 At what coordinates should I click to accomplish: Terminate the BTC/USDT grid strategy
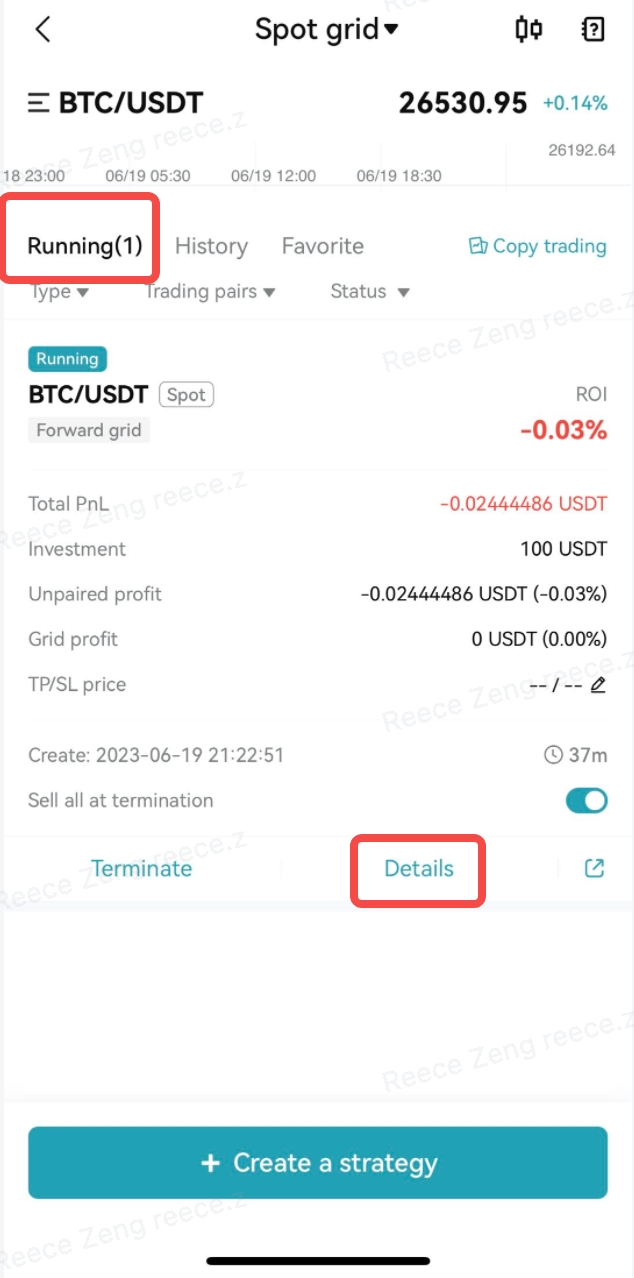141,868
